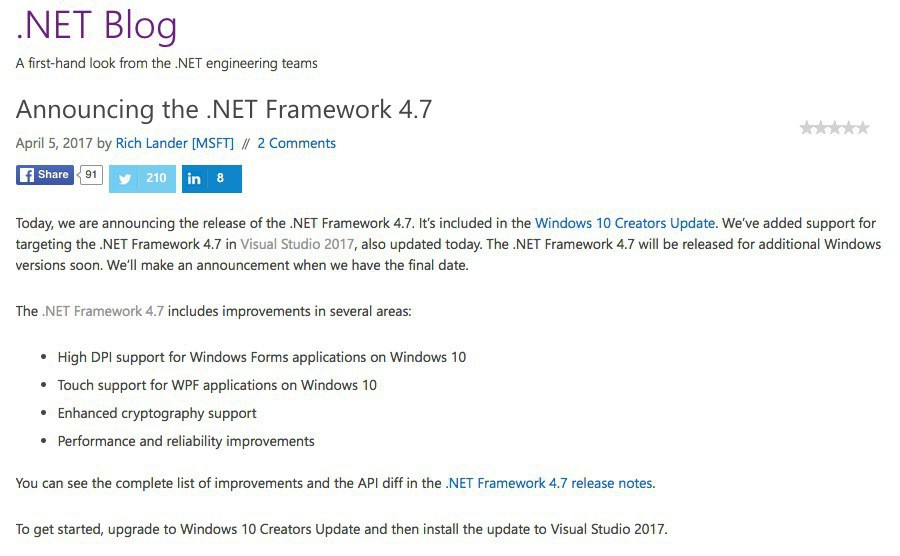Viewport: 900px width, 556px height.
Task: Jump to the 2 Comments section
Action: point(296,143)
